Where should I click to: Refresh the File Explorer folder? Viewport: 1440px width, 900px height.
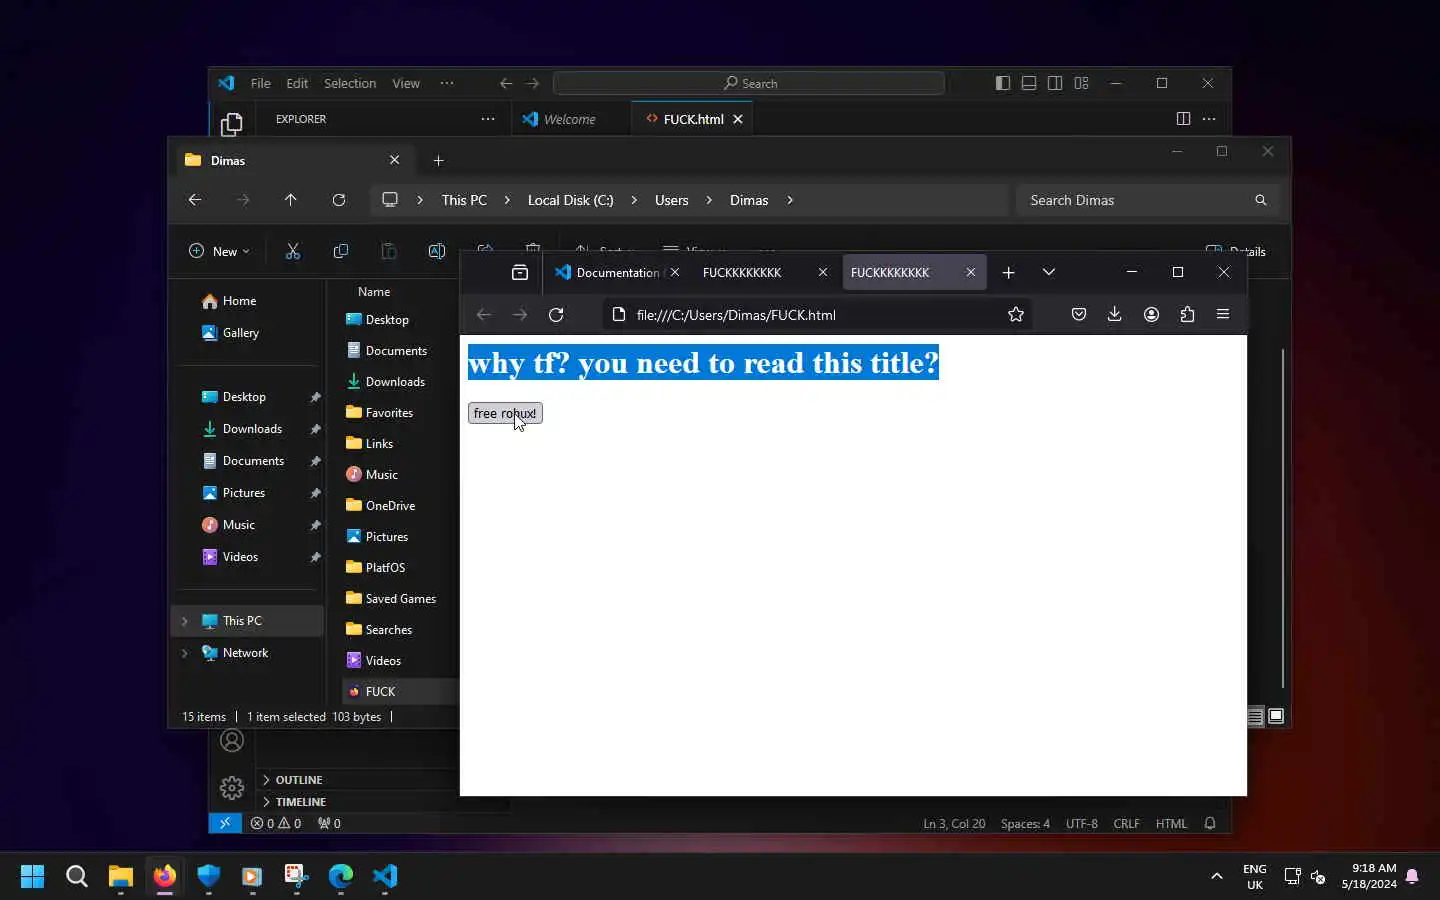(339, 200)
